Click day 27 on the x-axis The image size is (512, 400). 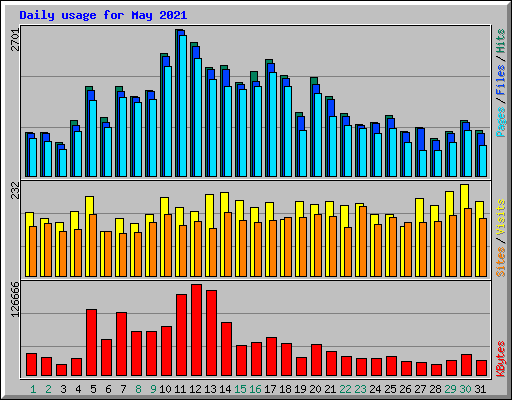click(x=420, y=389)
